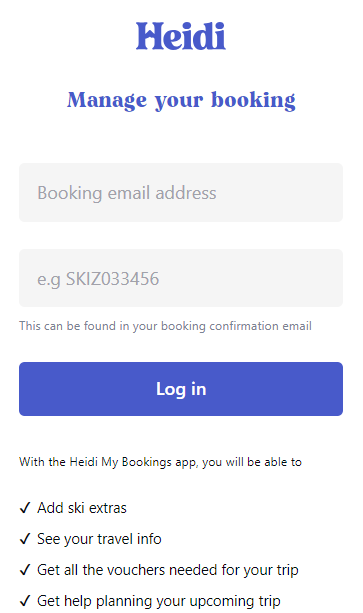Select the Manage your booking heading
Viewport: 363px width, 613px height.
(x=181, y=100)
